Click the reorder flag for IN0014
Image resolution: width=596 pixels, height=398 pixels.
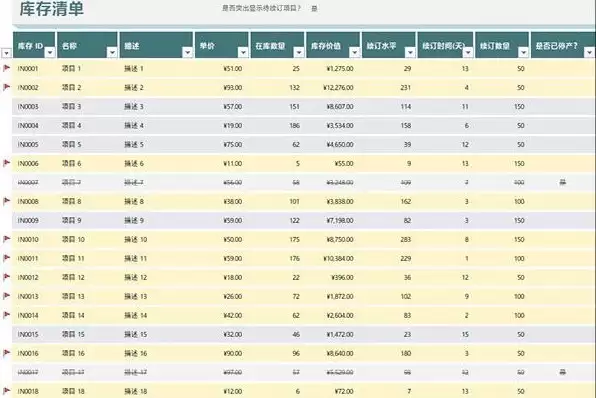point(6,315)
